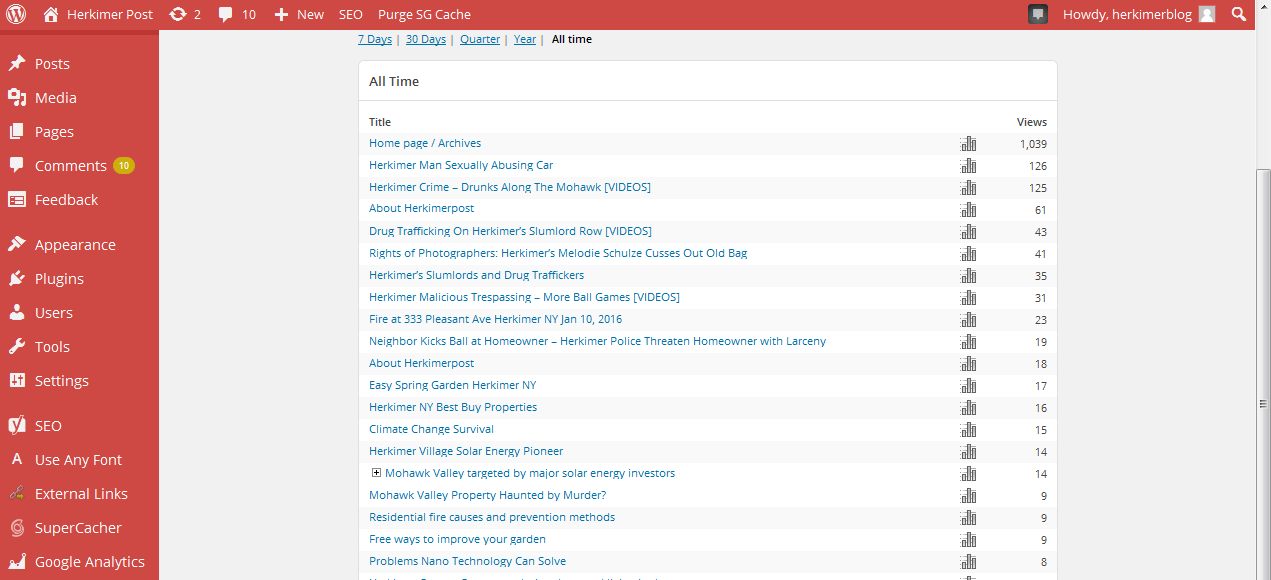The image size is (1271, 580).
Task: Open Problems Nano Technology Can Solve post
Action: (x=467, y=561)
